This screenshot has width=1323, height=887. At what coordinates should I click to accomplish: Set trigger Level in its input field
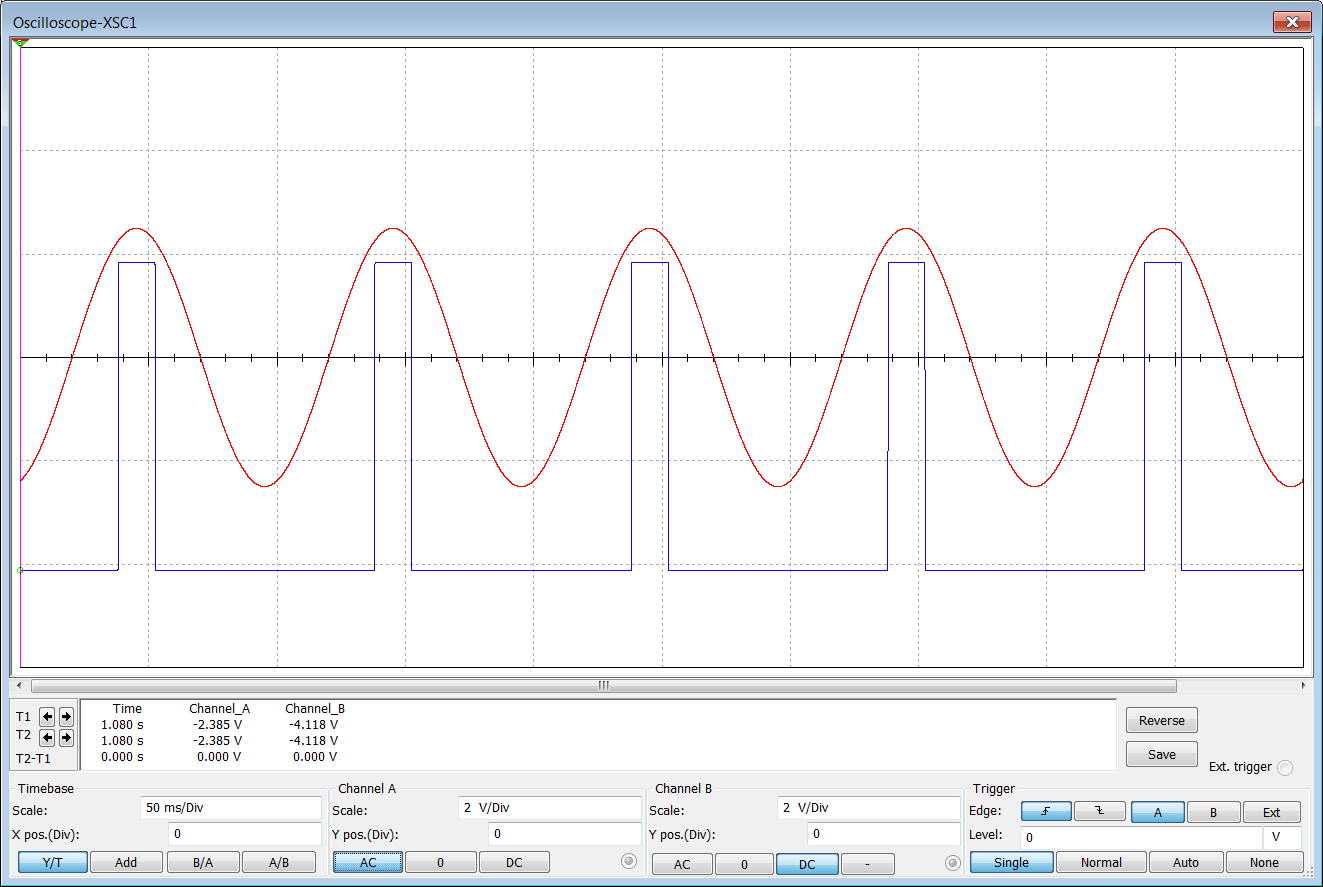tap(1140, 837)
